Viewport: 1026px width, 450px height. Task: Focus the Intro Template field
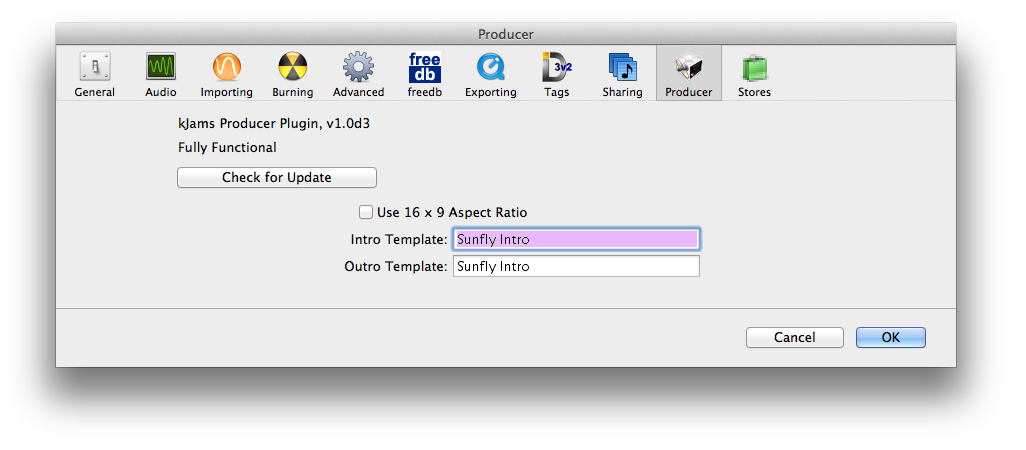(576, 239)
